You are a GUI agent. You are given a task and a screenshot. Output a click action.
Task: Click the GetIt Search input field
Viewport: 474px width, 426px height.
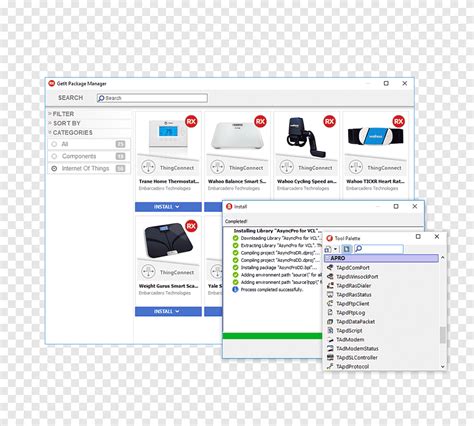(x=152, y=98)
